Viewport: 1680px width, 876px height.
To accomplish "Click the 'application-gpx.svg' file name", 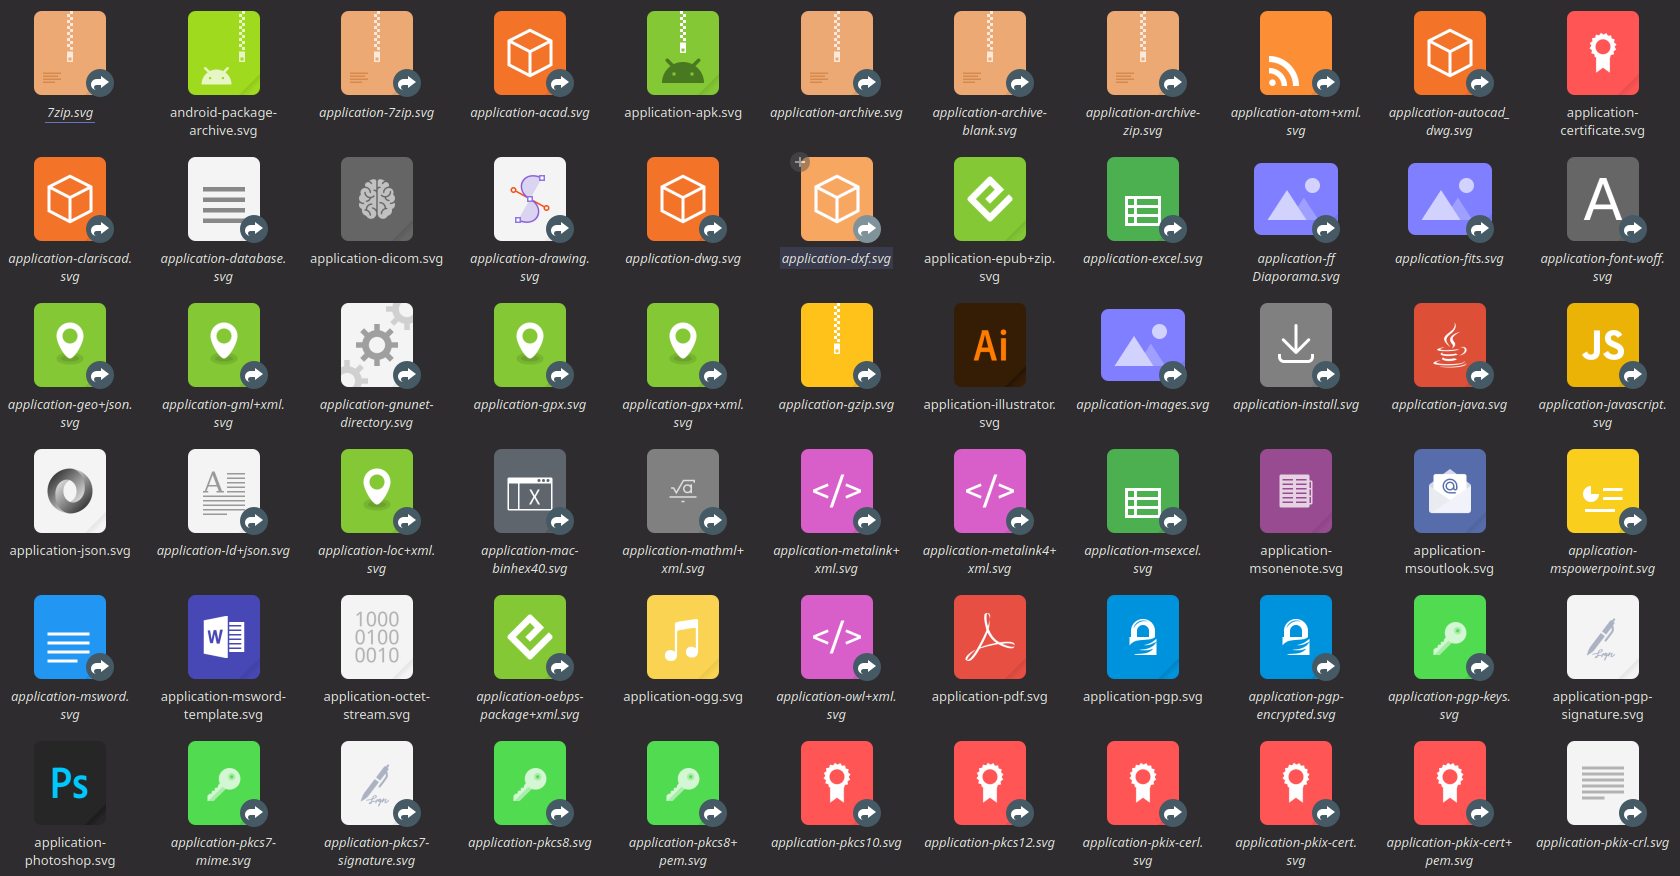I will point(530,405).
